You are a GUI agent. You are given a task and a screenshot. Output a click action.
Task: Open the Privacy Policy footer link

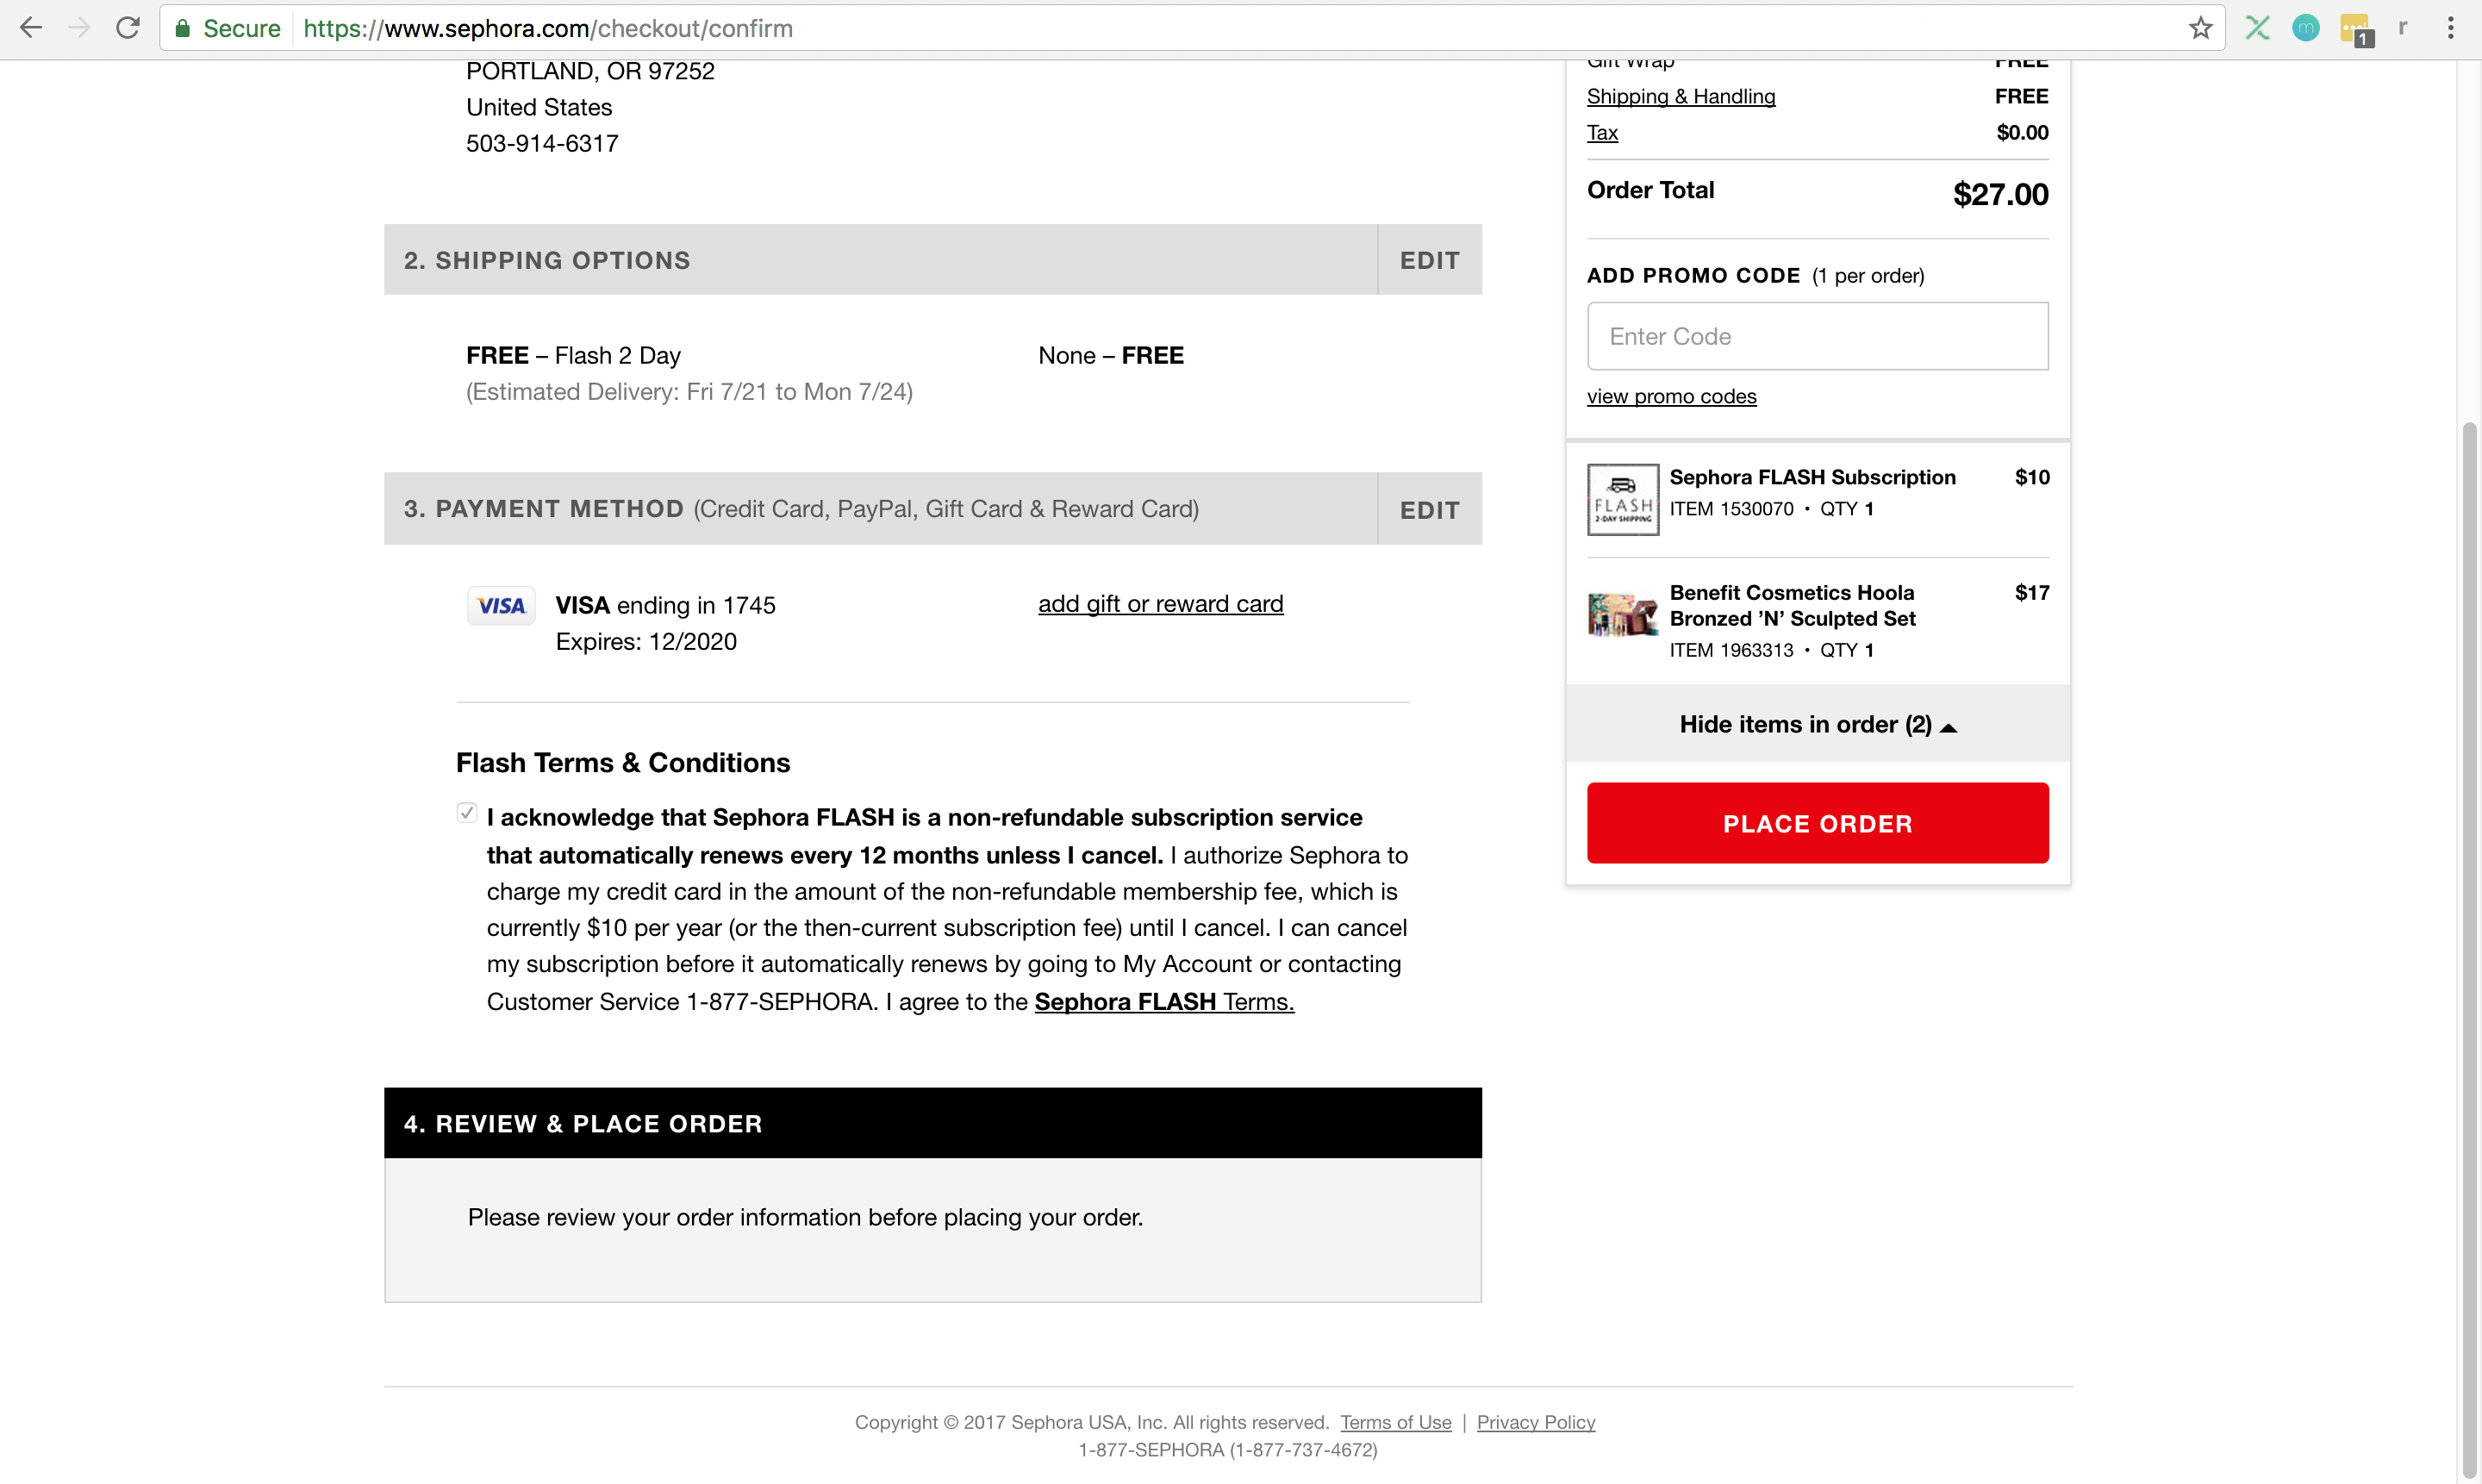coord(1535,1422)
